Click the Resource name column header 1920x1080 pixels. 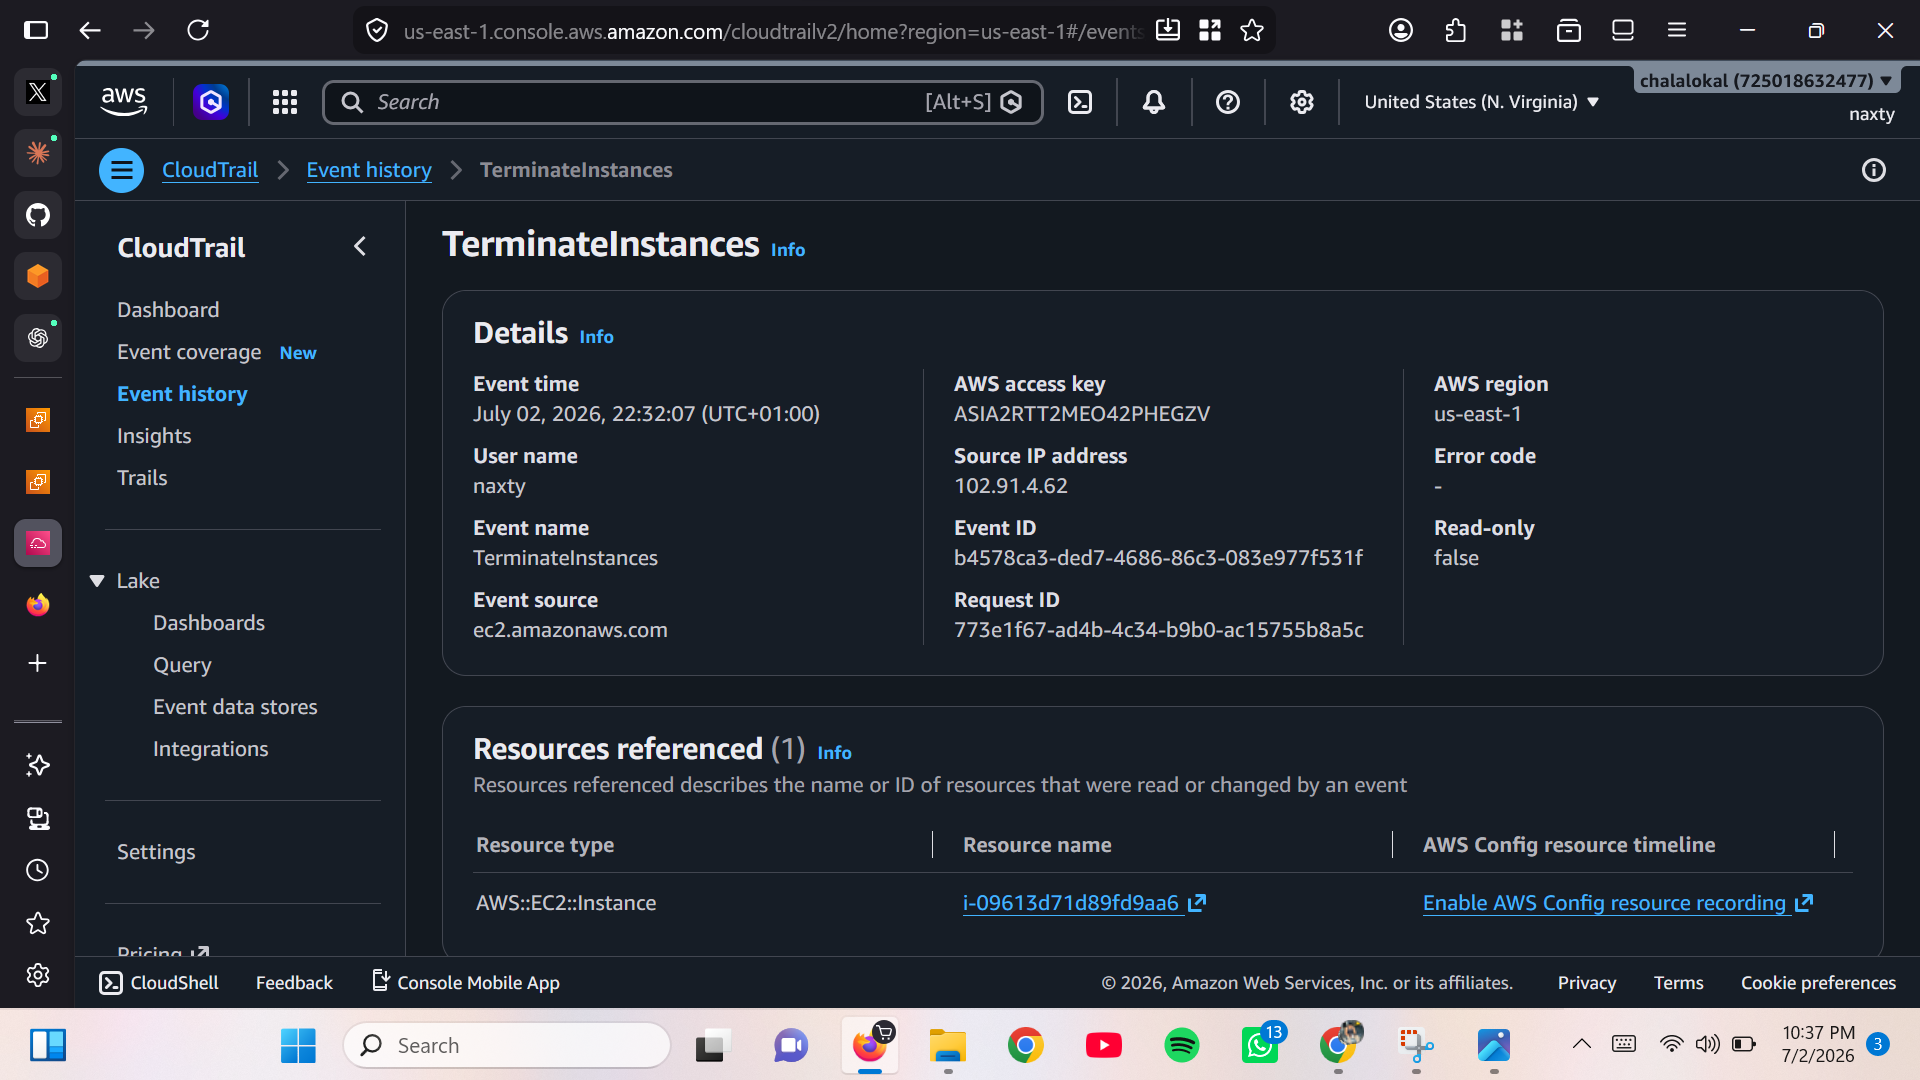coord(1037,845)
